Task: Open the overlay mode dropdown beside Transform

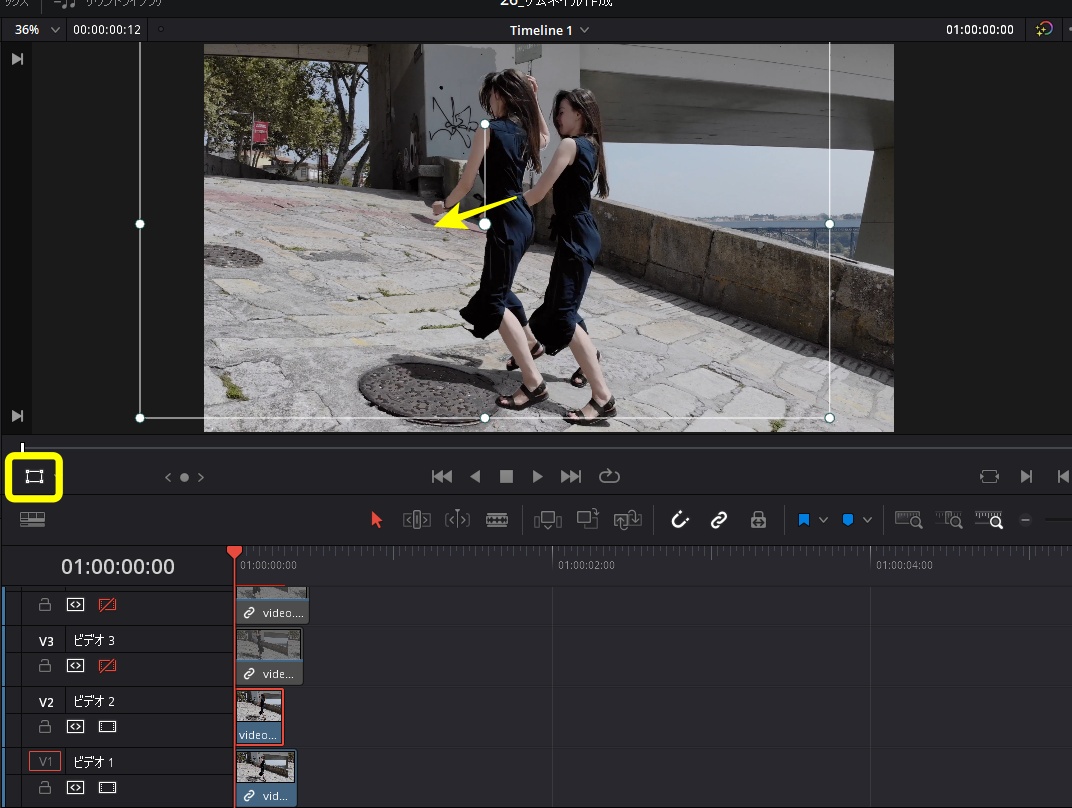Action: [56, 476]
